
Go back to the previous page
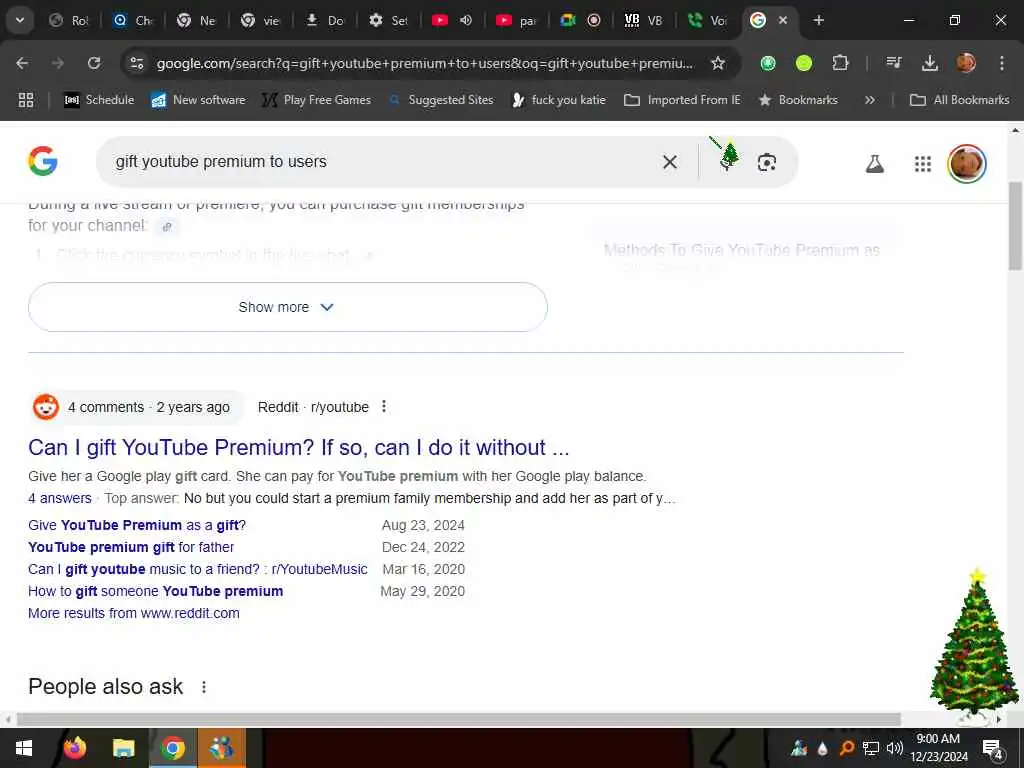coord(22,63)
